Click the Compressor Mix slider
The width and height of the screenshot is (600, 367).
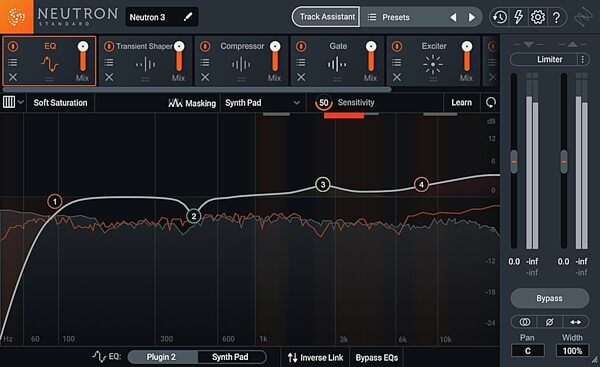point(275,57)
